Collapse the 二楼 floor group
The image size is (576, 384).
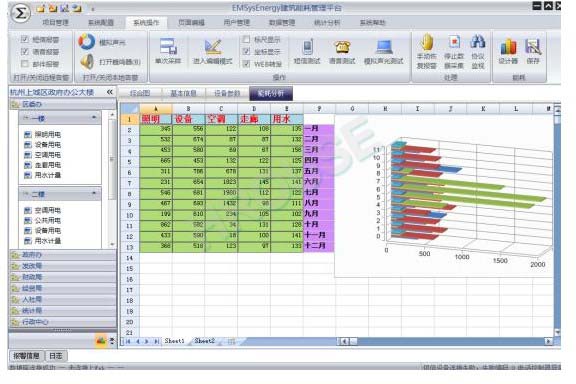94,193
